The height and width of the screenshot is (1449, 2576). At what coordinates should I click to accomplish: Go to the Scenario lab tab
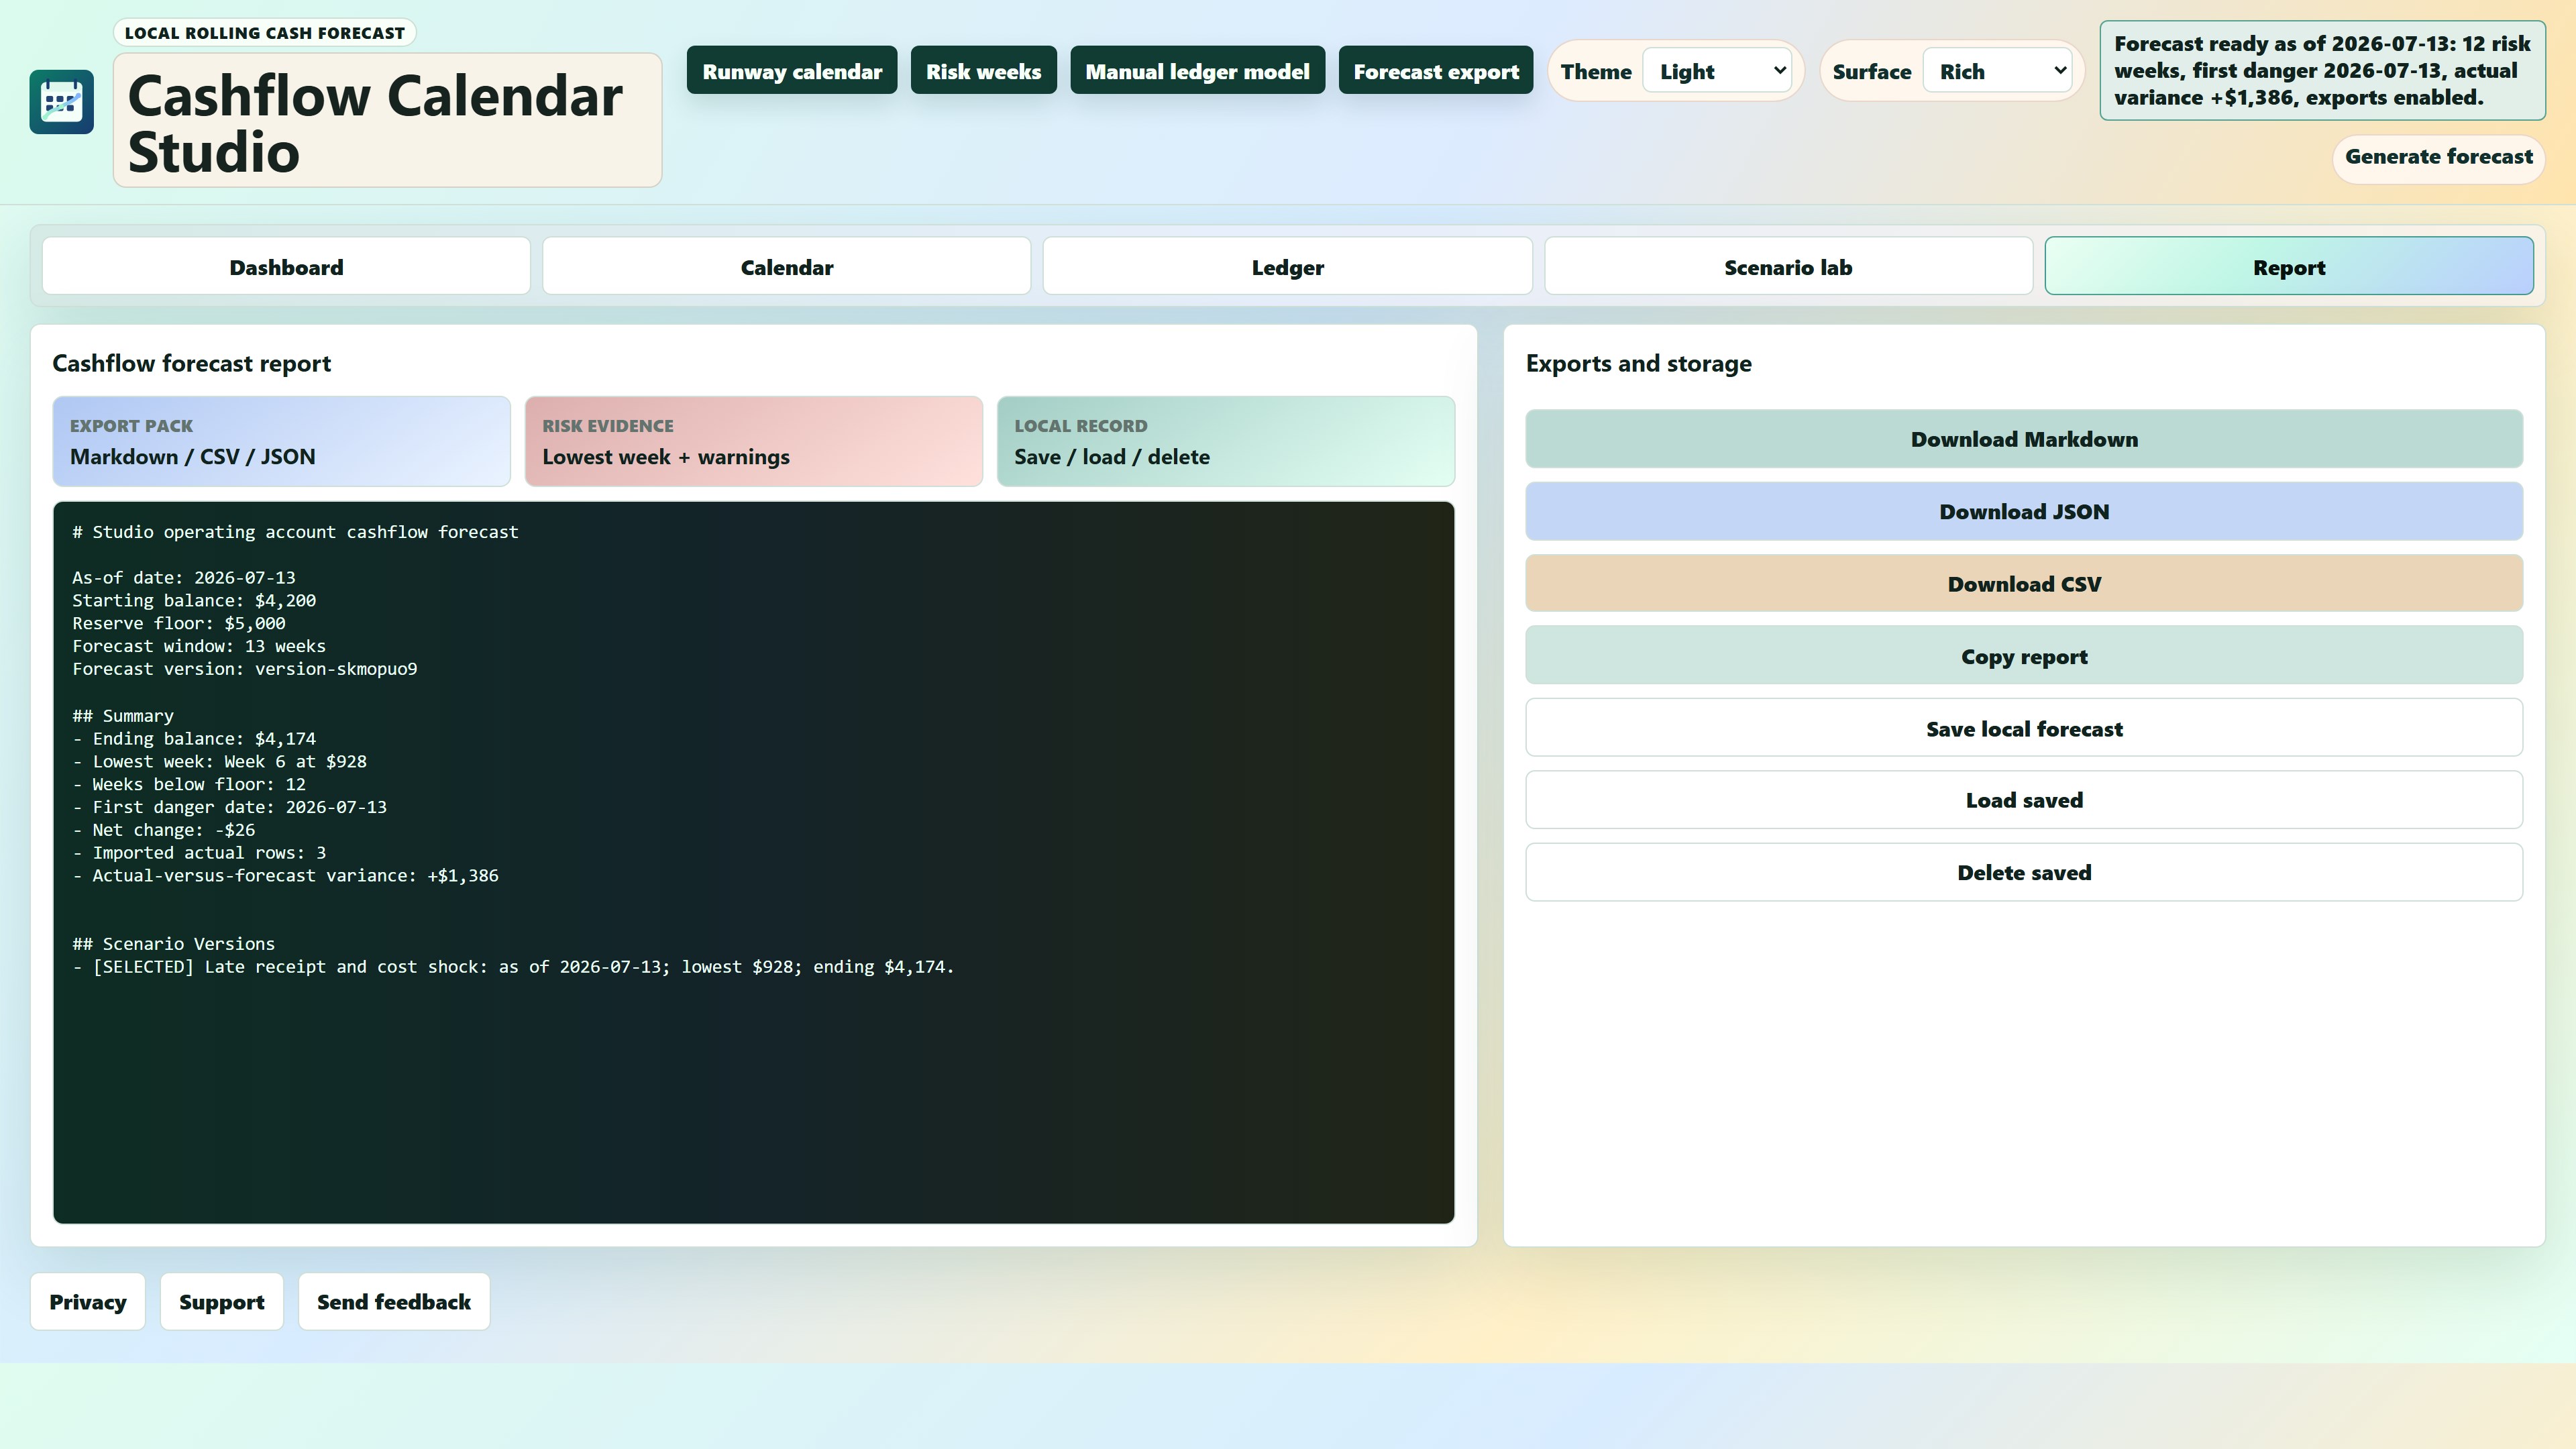tap(1788, 267)
